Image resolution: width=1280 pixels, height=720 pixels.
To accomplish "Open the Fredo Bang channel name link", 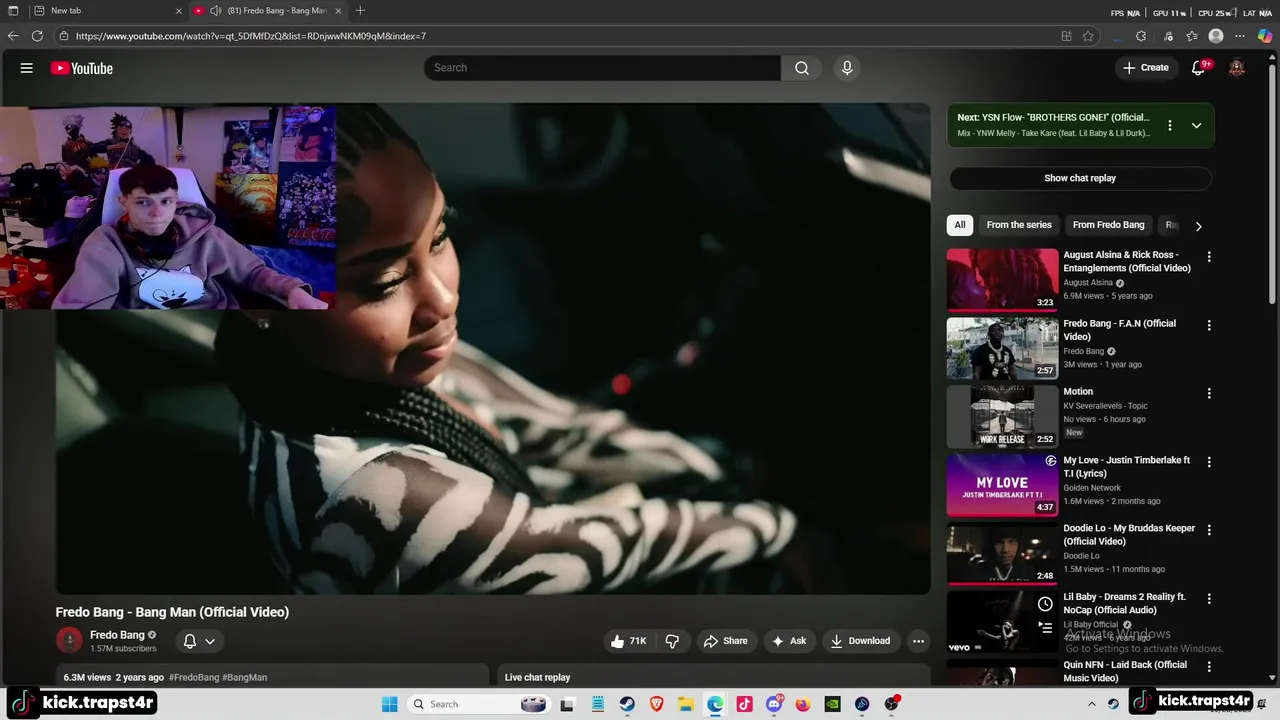I will pyautogui.click(x=117, y=635).
